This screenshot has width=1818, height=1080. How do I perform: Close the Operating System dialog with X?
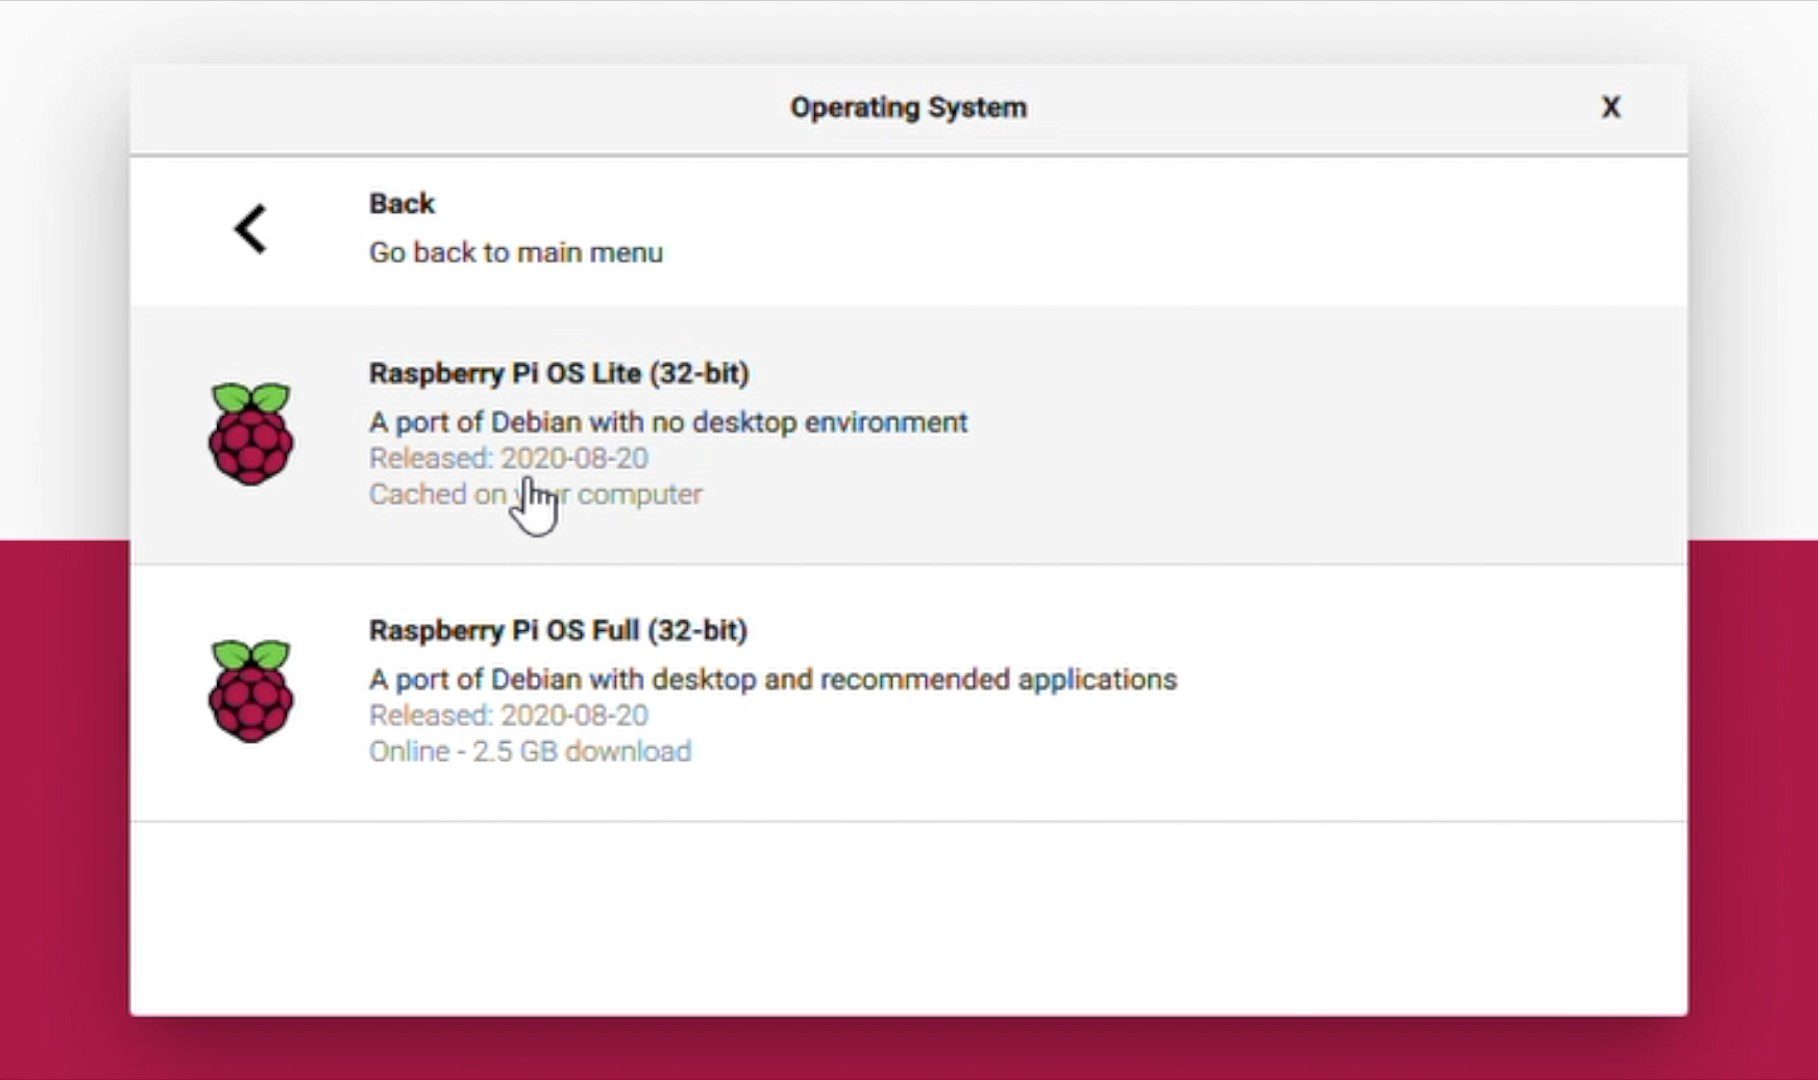[x=1610, y=107]
